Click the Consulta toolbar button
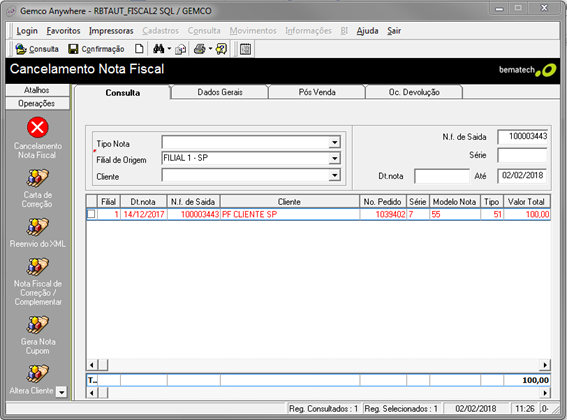567x420 pixels. click(x=37, y=49)
